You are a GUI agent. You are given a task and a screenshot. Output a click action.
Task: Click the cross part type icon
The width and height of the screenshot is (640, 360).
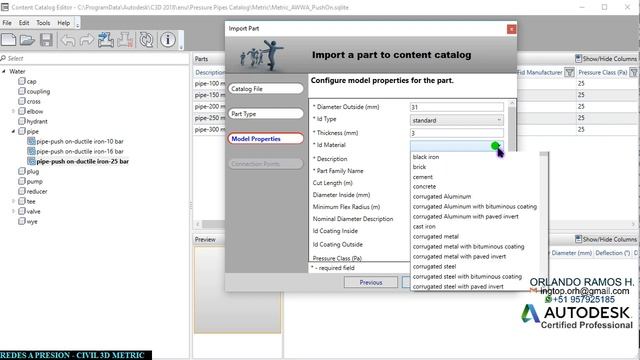click(x=22, y=101)
